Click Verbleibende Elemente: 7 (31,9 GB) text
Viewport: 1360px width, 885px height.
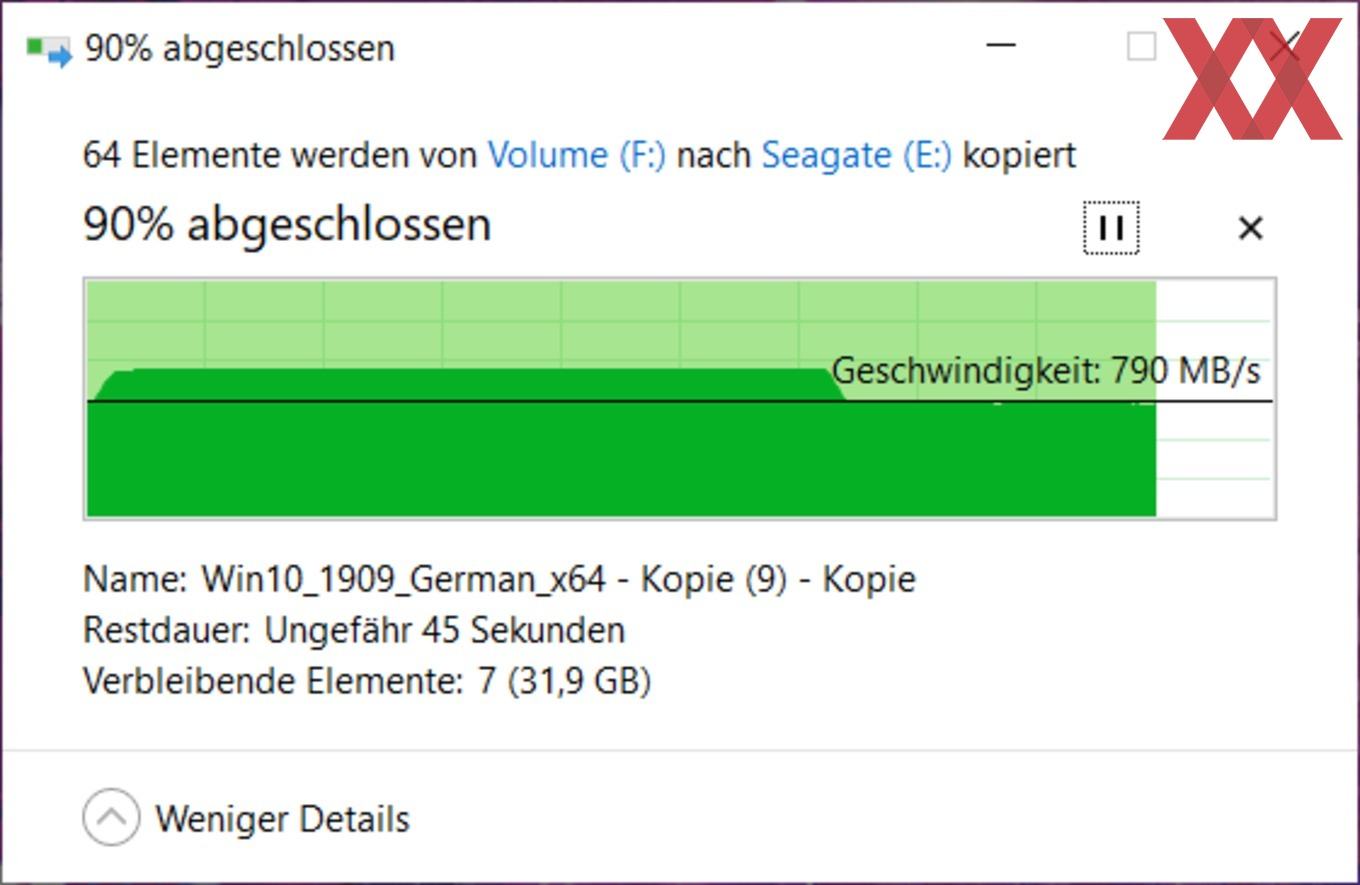pyautogui.click(x=367, y=681)
